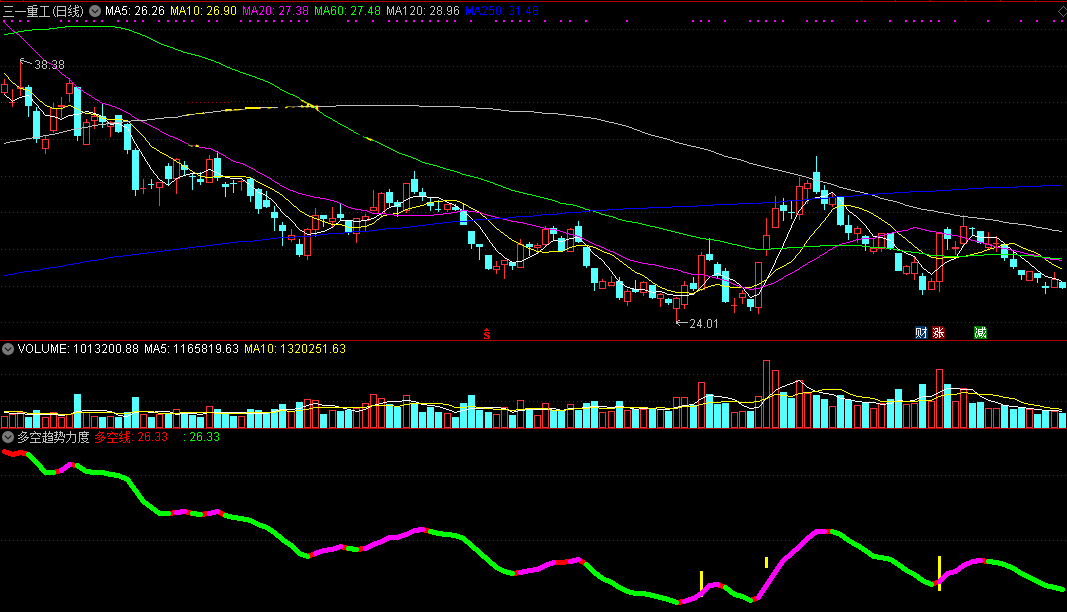
Task: Click the green 减 event icon
Action: coord(980,333)
